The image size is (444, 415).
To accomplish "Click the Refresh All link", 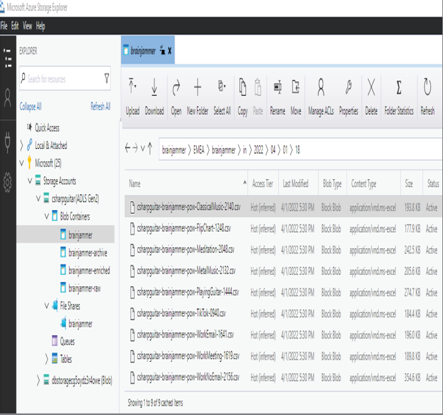I will (x=100, y=106).
